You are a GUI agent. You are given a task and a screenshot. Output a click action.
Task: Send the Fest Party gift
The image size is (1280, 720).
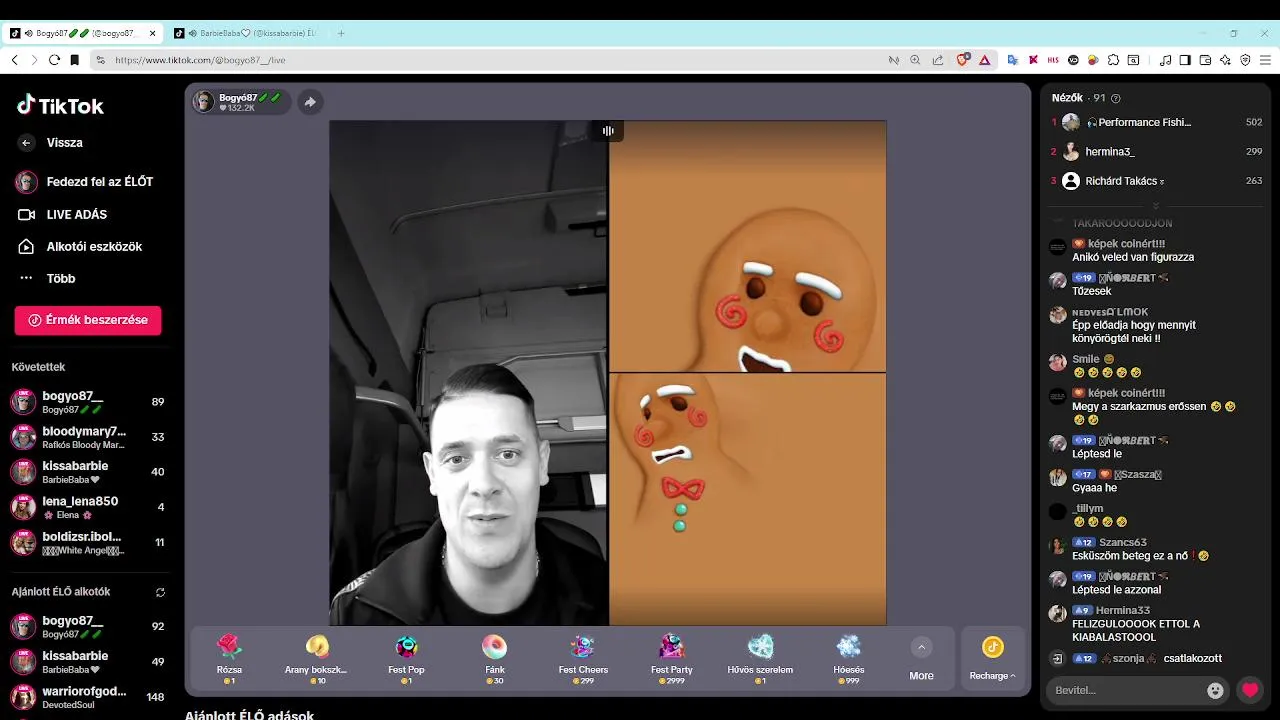click(672, 657)
